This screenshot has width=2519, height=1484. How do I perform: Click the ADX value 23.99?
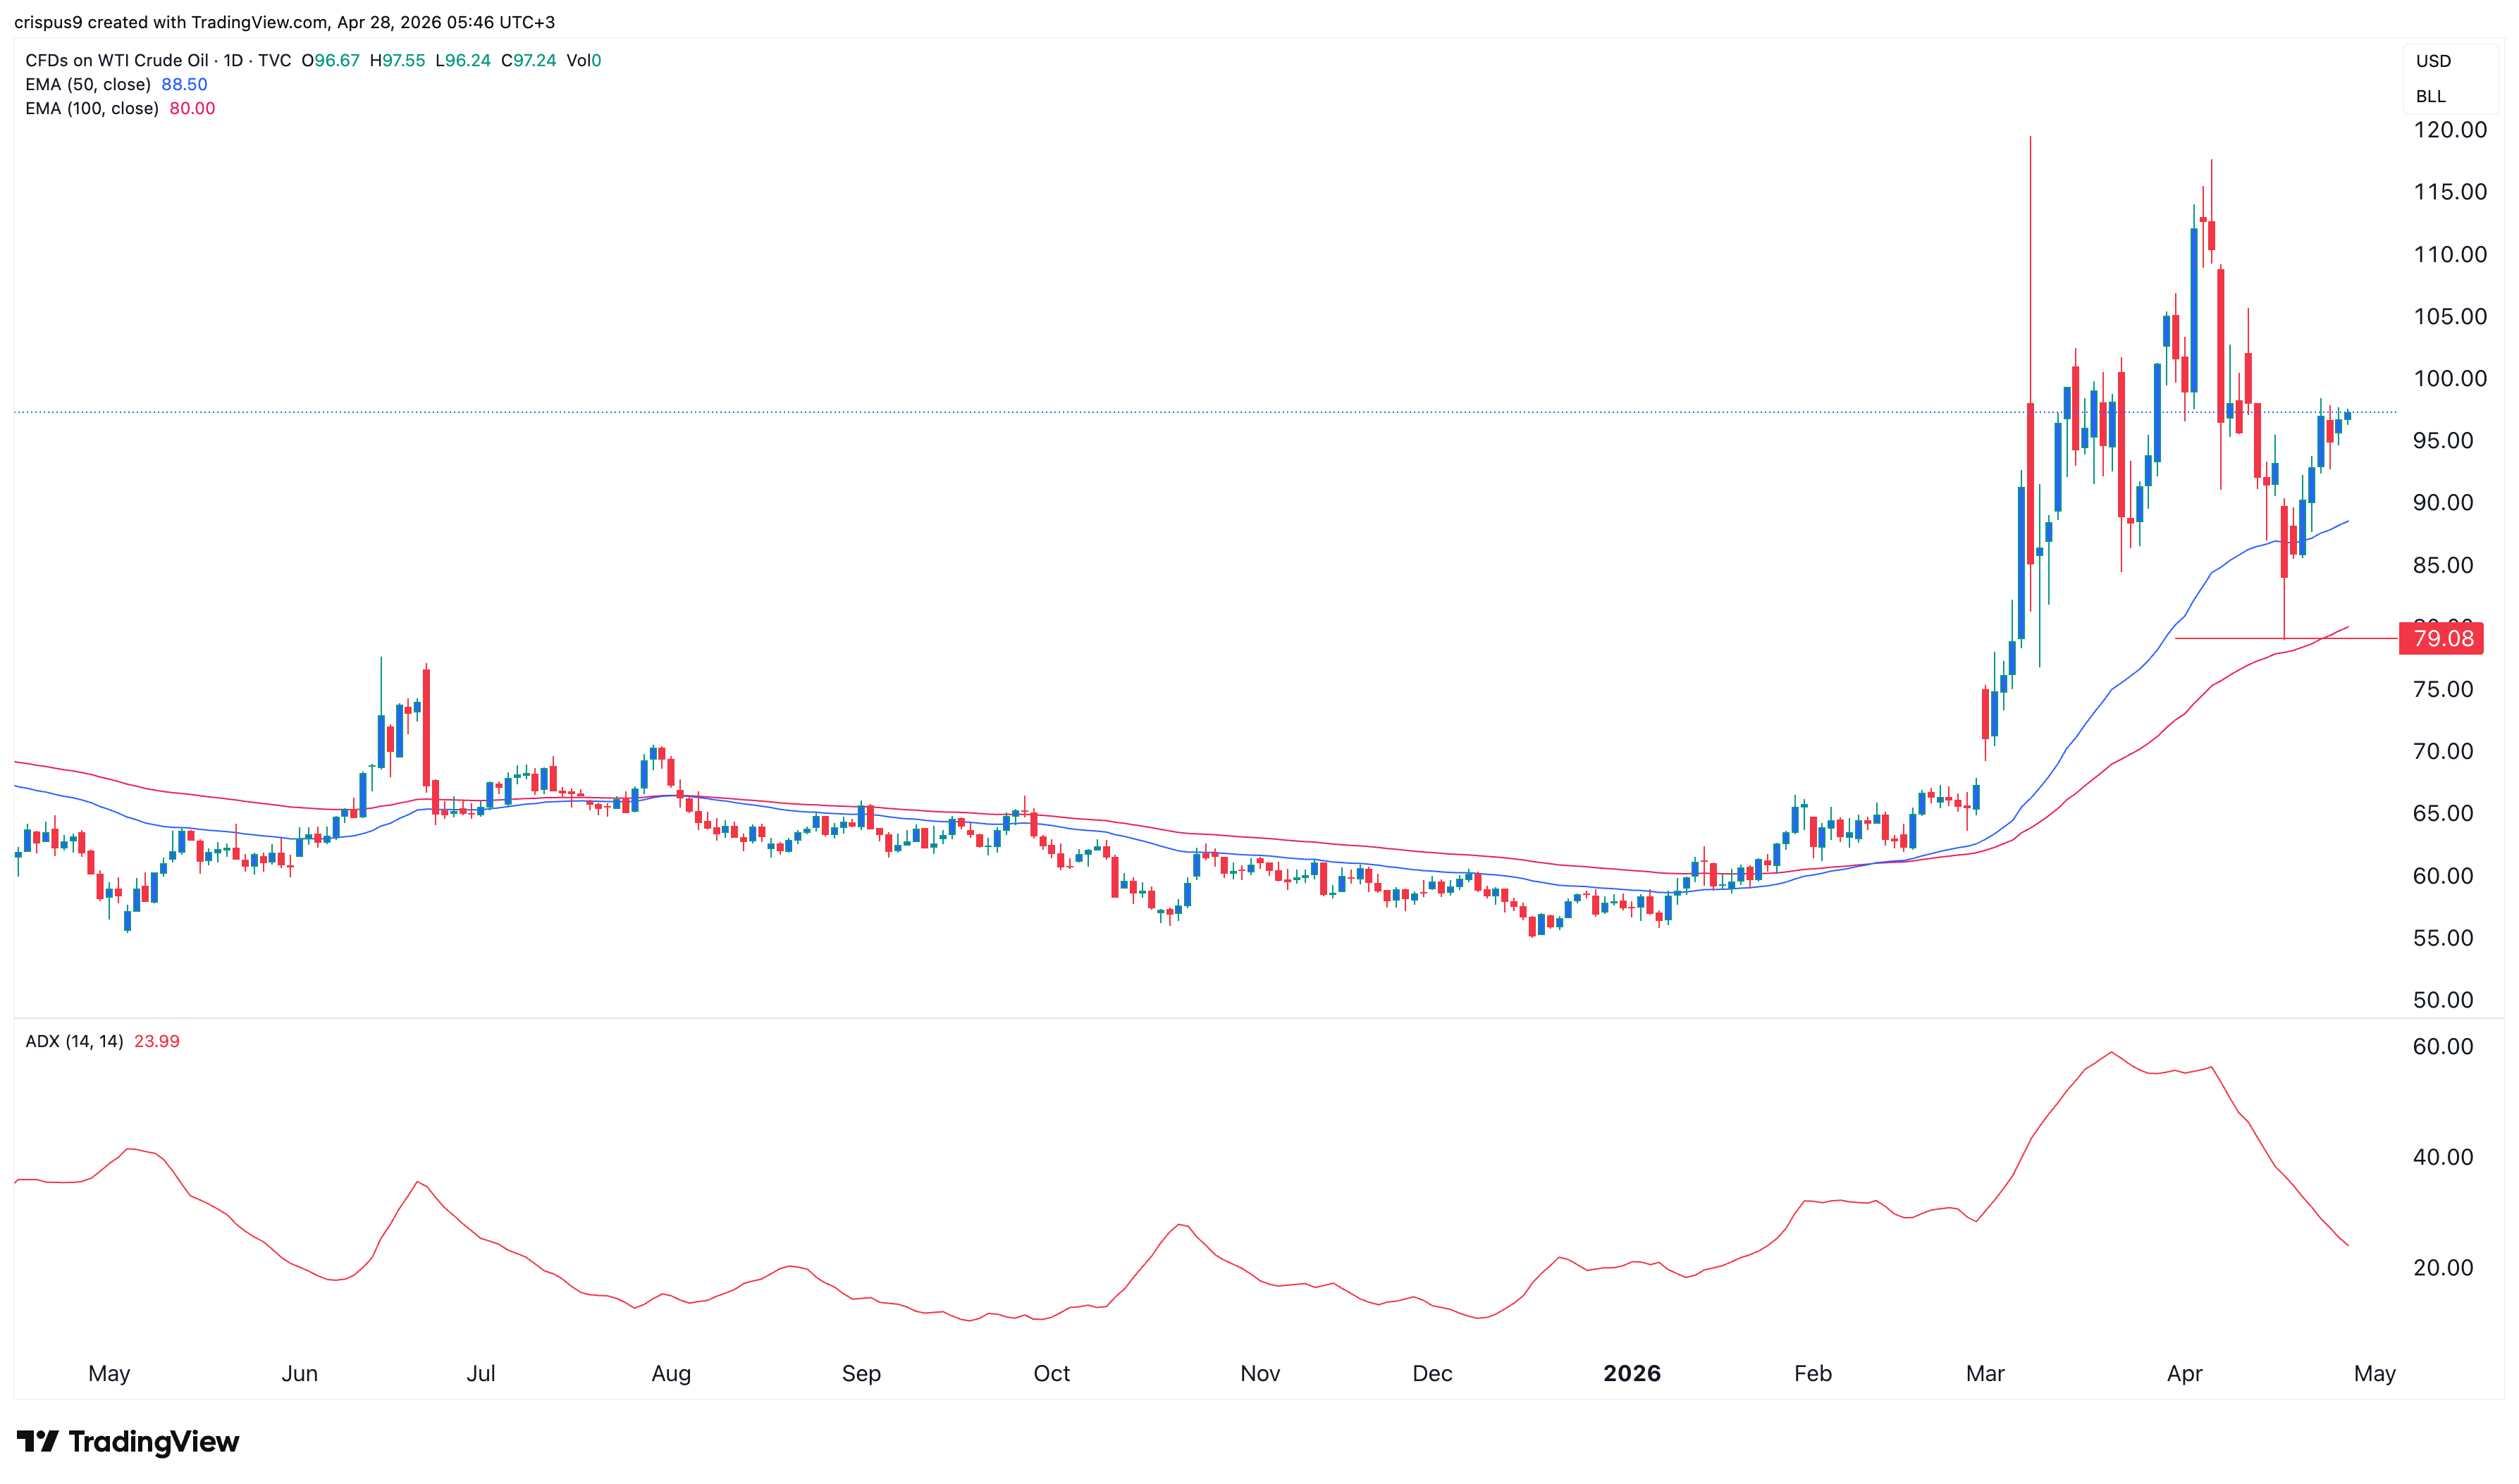(156, 1041)
